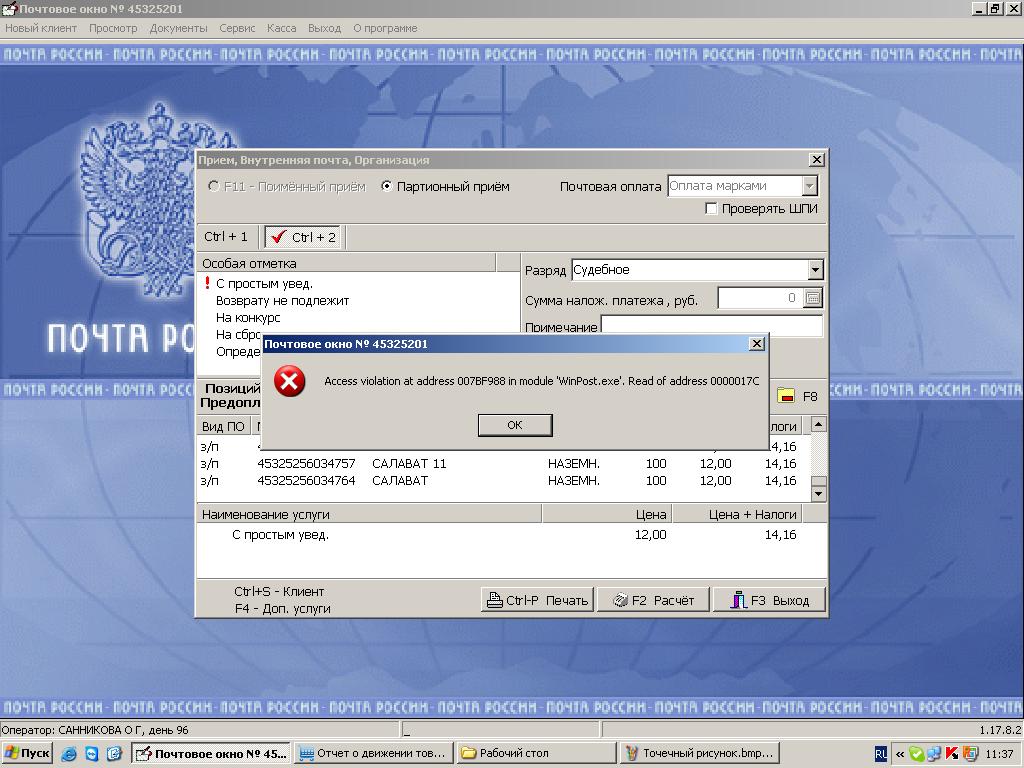This screenshot has width=1024, height=768.
Task: Select С простым увед. service row
Action: (503, 535)
